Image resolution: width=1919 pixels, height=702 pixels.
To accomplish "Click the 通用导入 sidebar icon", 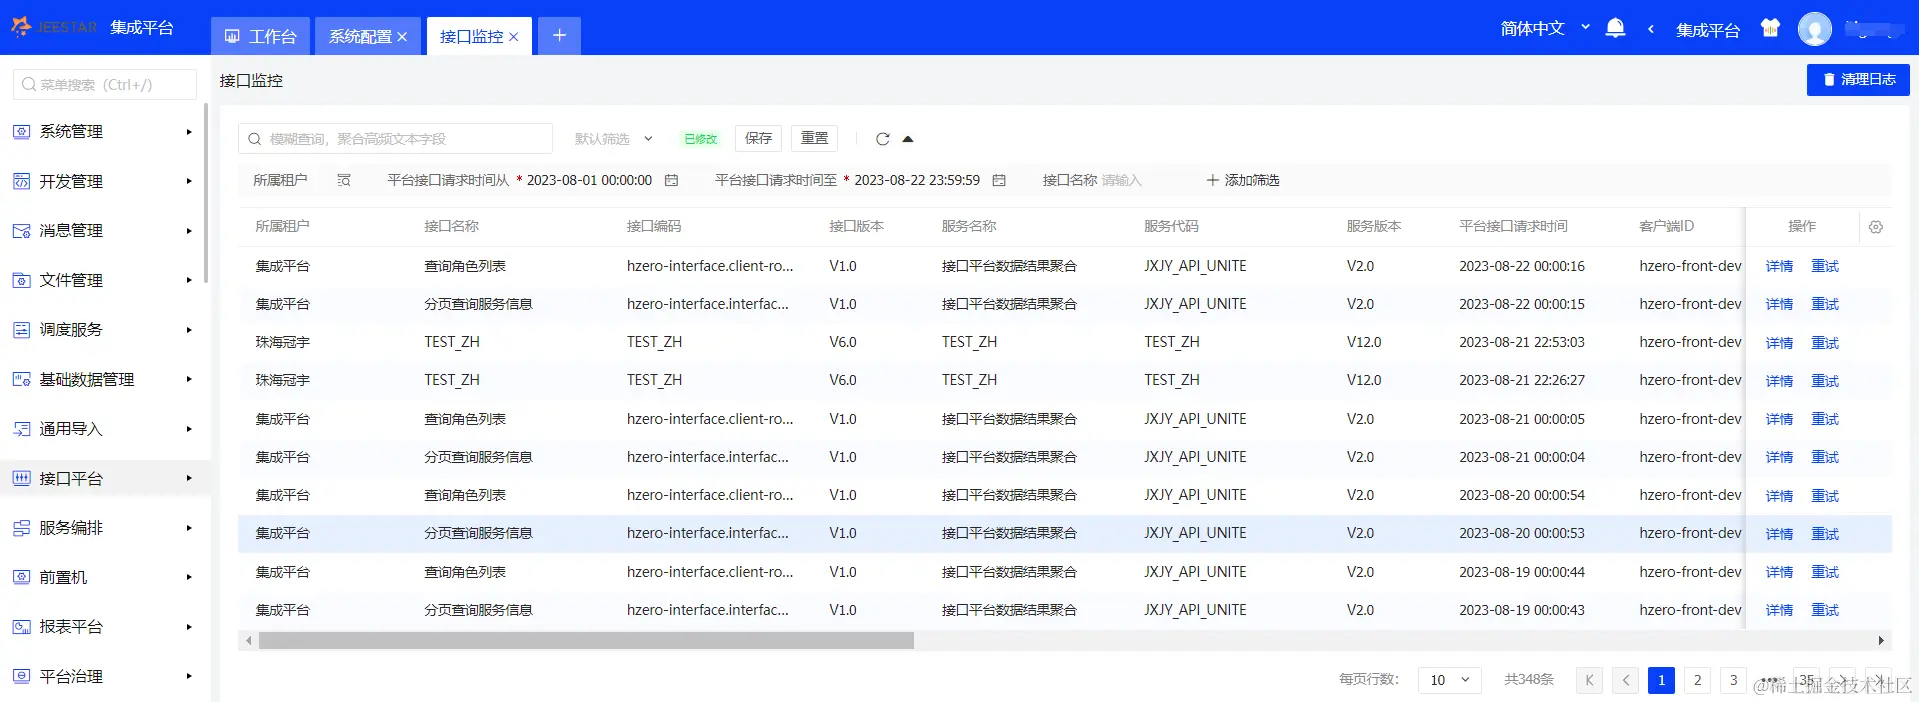I will [x=22, y=429].
